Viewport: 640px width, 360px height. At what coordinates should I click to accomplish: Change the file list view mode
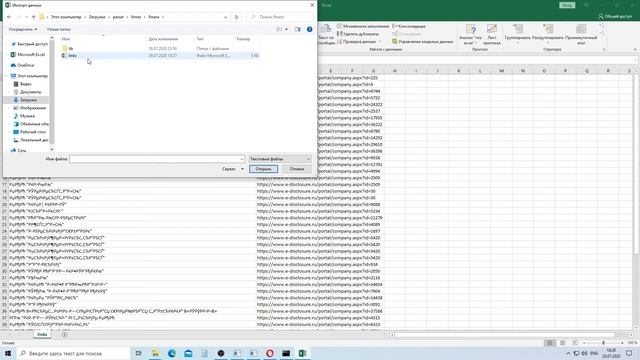[279, 29]
